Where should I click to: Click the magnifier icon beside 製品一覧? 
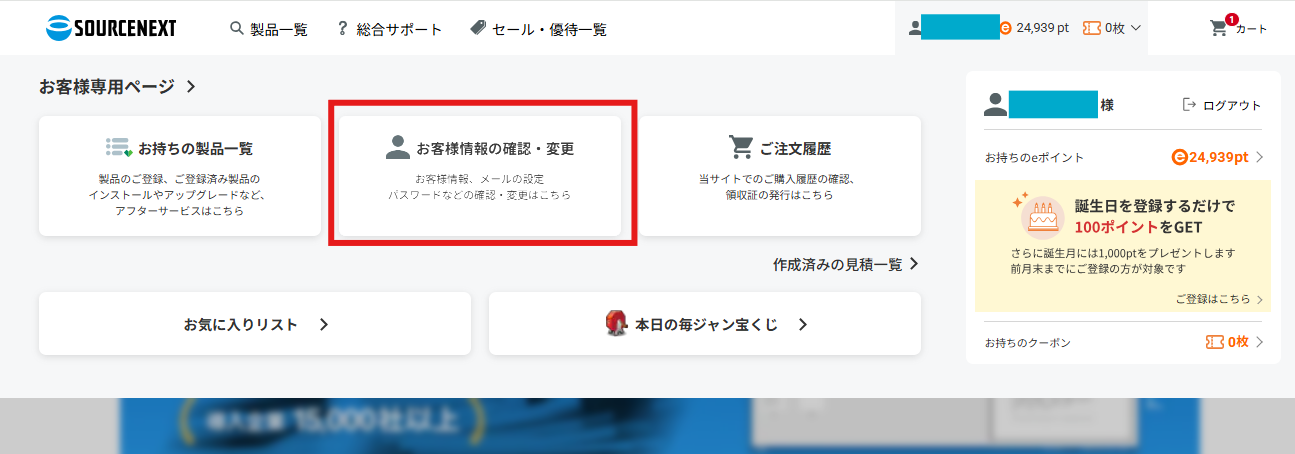pos(237,28)
